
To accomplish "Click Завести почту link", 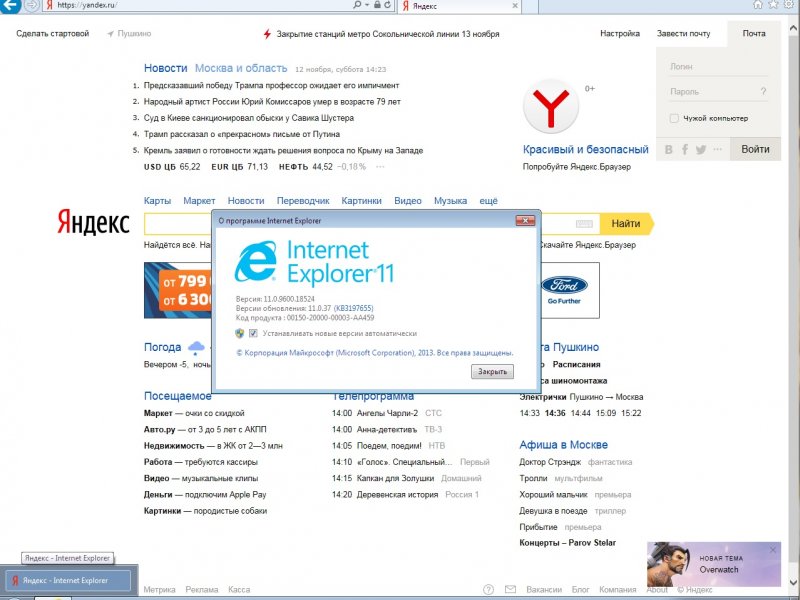I will click(x=683, y=34).
